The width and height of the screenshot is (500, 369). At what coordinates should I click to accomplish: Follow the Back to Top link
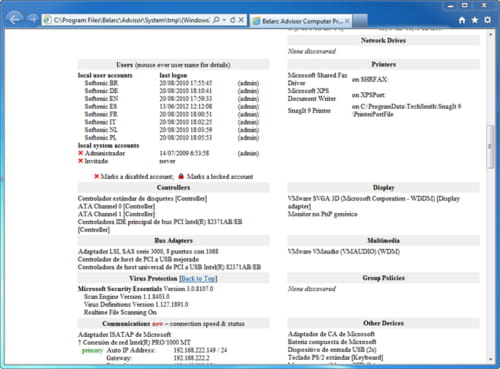198,278
